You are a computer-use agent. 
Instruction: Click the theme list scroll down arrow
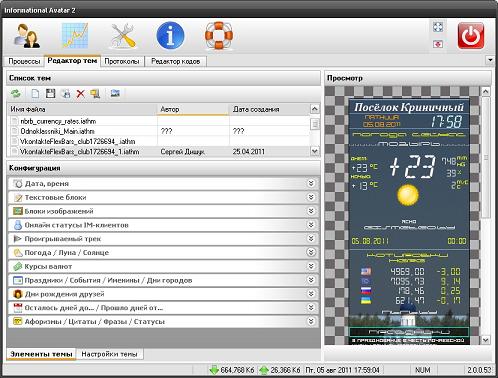pos(314,151)
